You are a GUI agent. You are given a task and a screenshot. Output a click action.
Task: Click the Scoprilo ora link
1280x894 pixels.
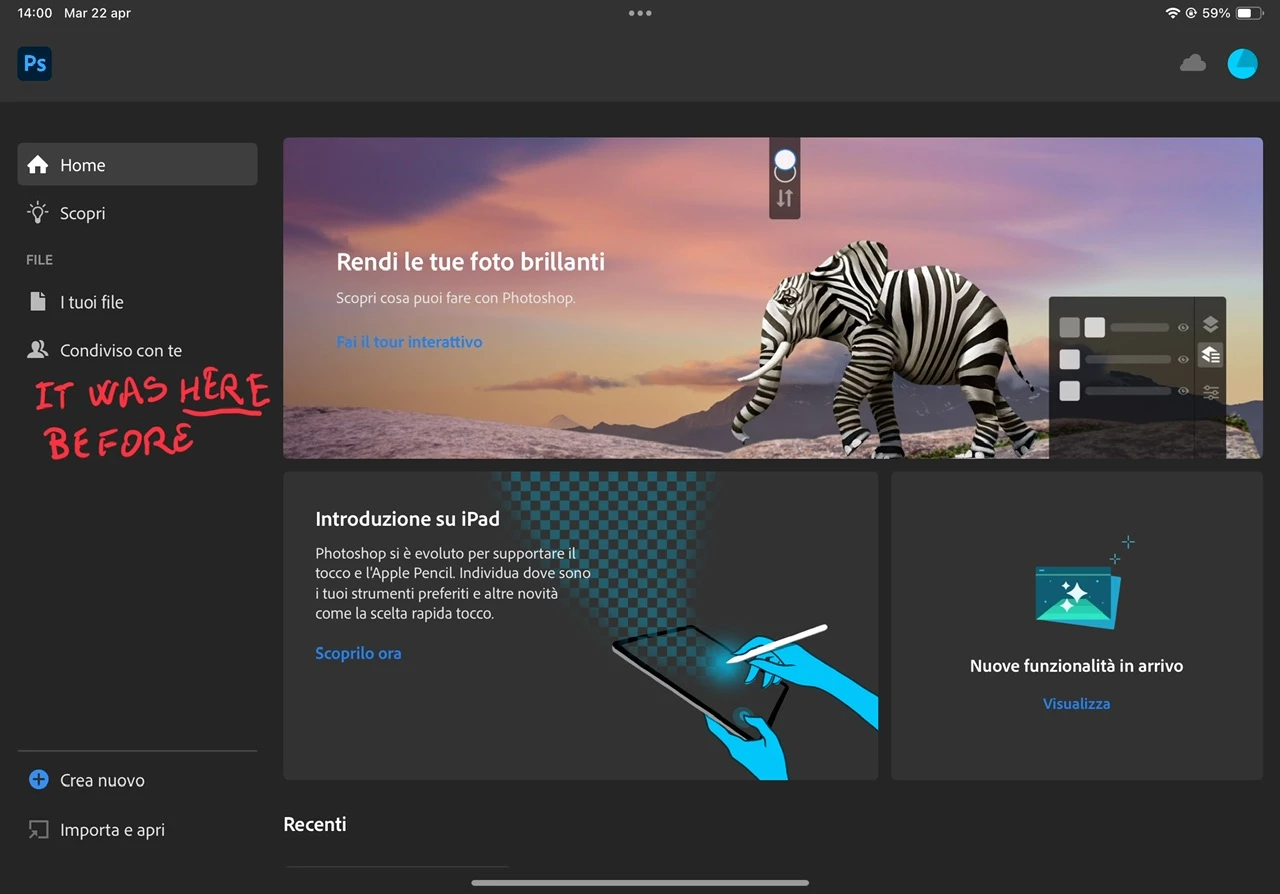358,654
